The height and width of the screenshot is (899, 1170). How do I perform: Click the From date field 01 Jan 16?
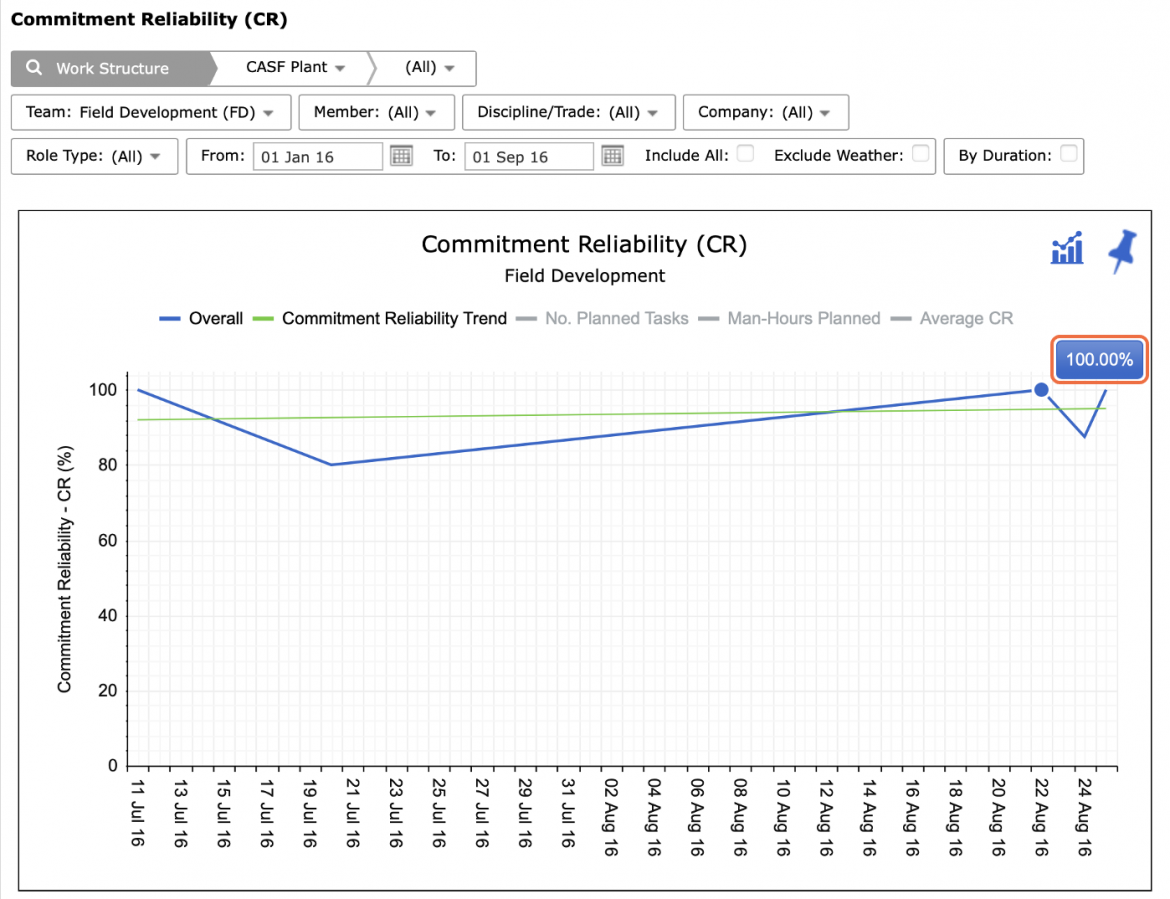click(x=318, y=157)
